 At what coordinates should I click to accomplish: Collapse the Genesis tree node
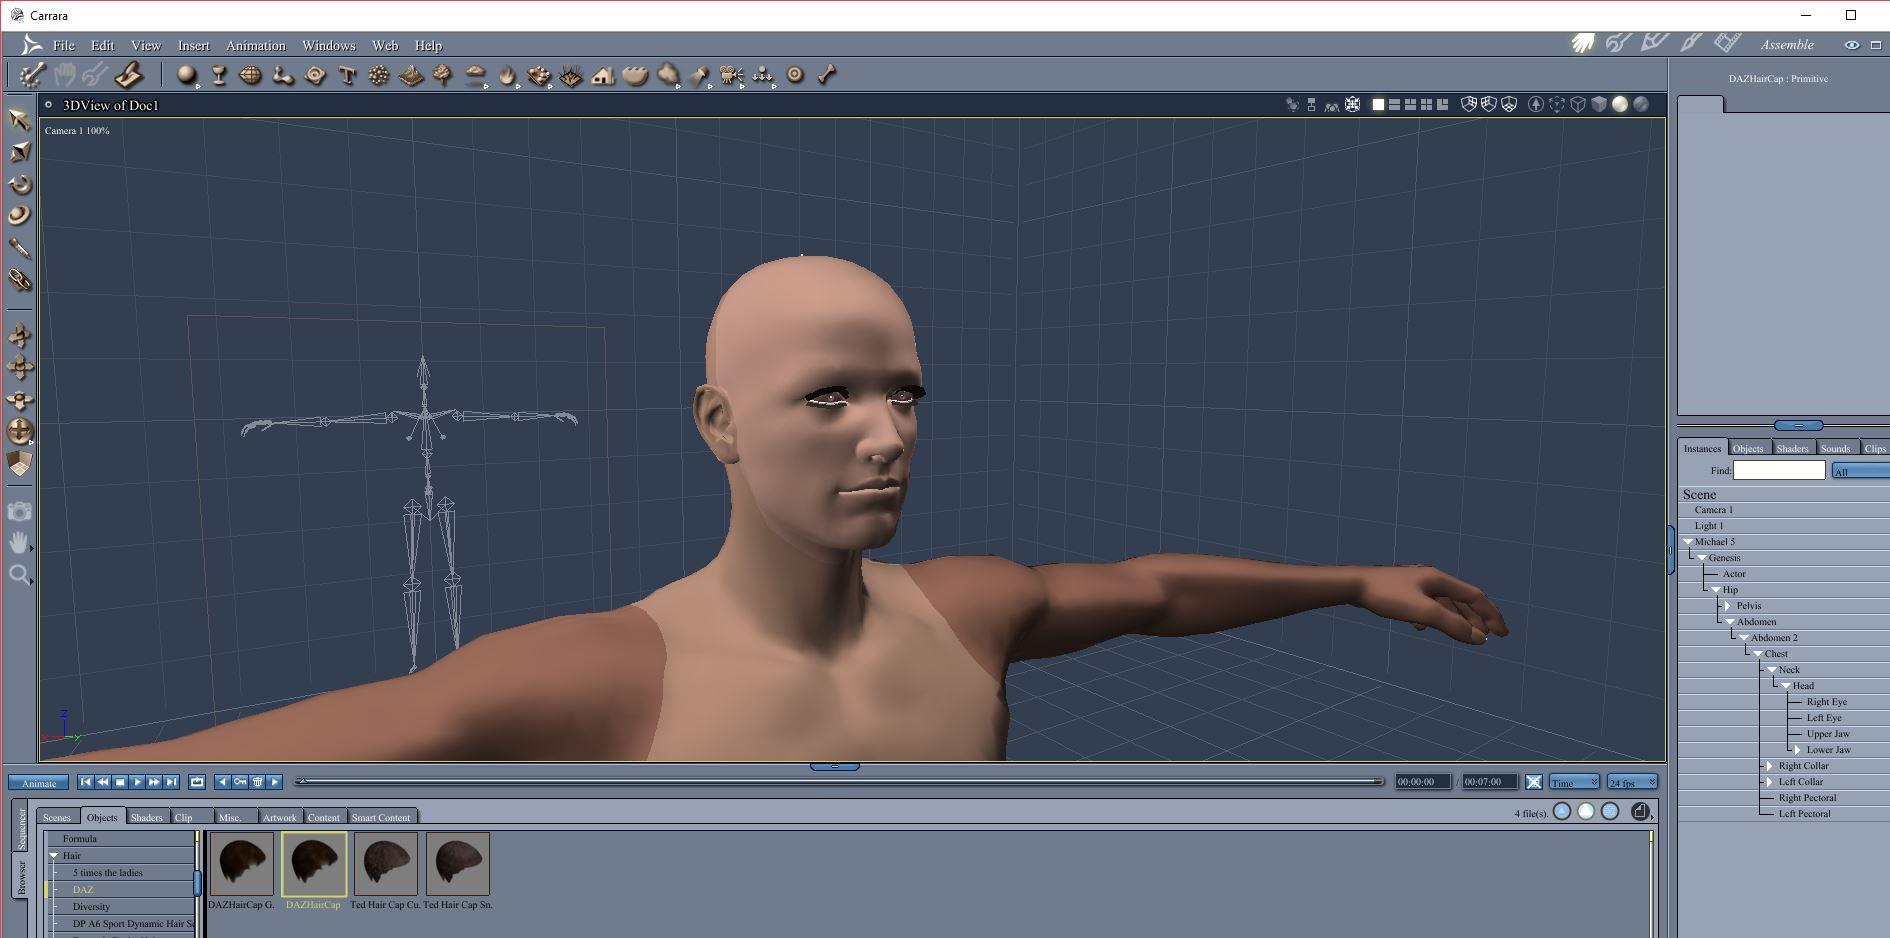[x=1702, y=558]
